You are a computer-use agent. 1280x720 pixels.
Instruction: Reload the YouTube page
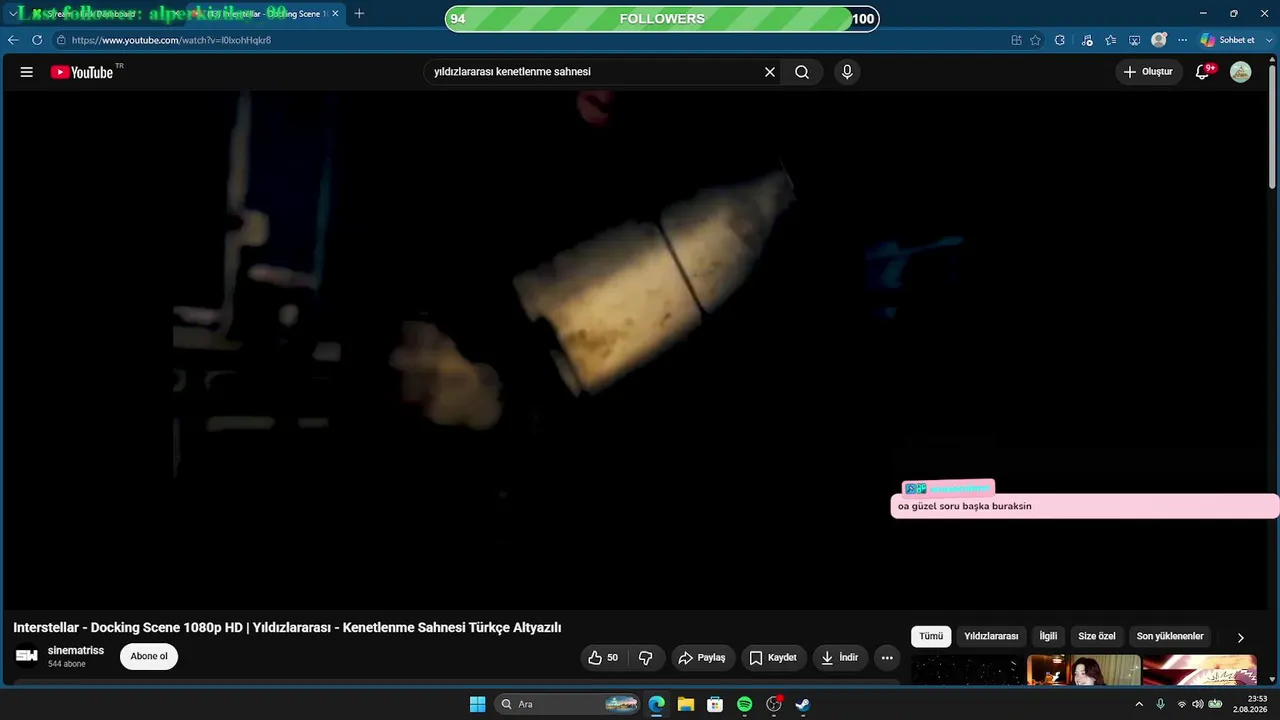tap(37, 40)
